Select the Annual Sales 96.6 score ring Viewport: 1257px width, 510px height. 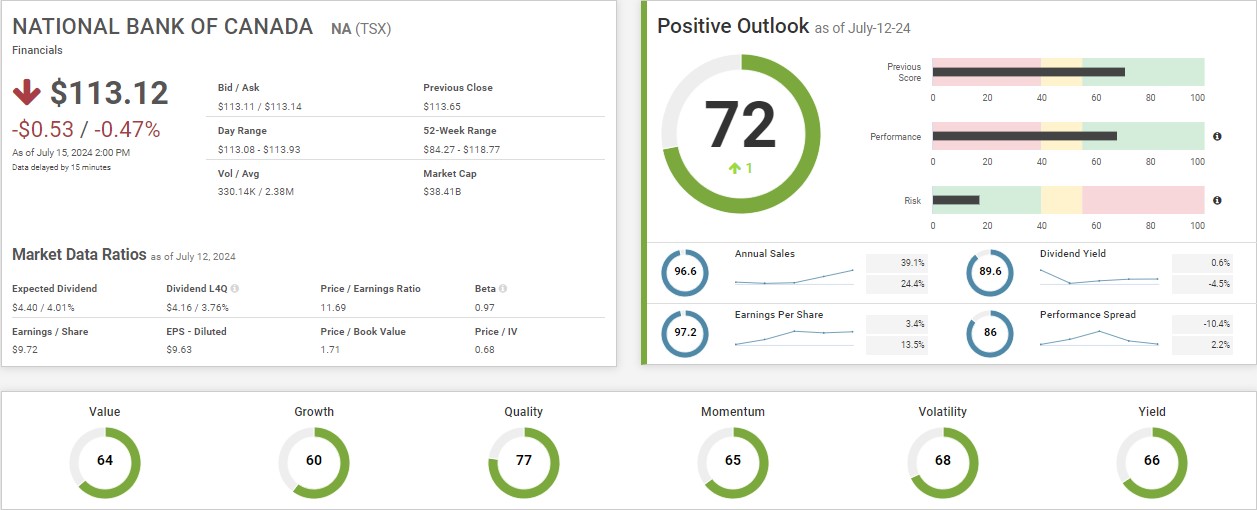[x=685, y=271]
